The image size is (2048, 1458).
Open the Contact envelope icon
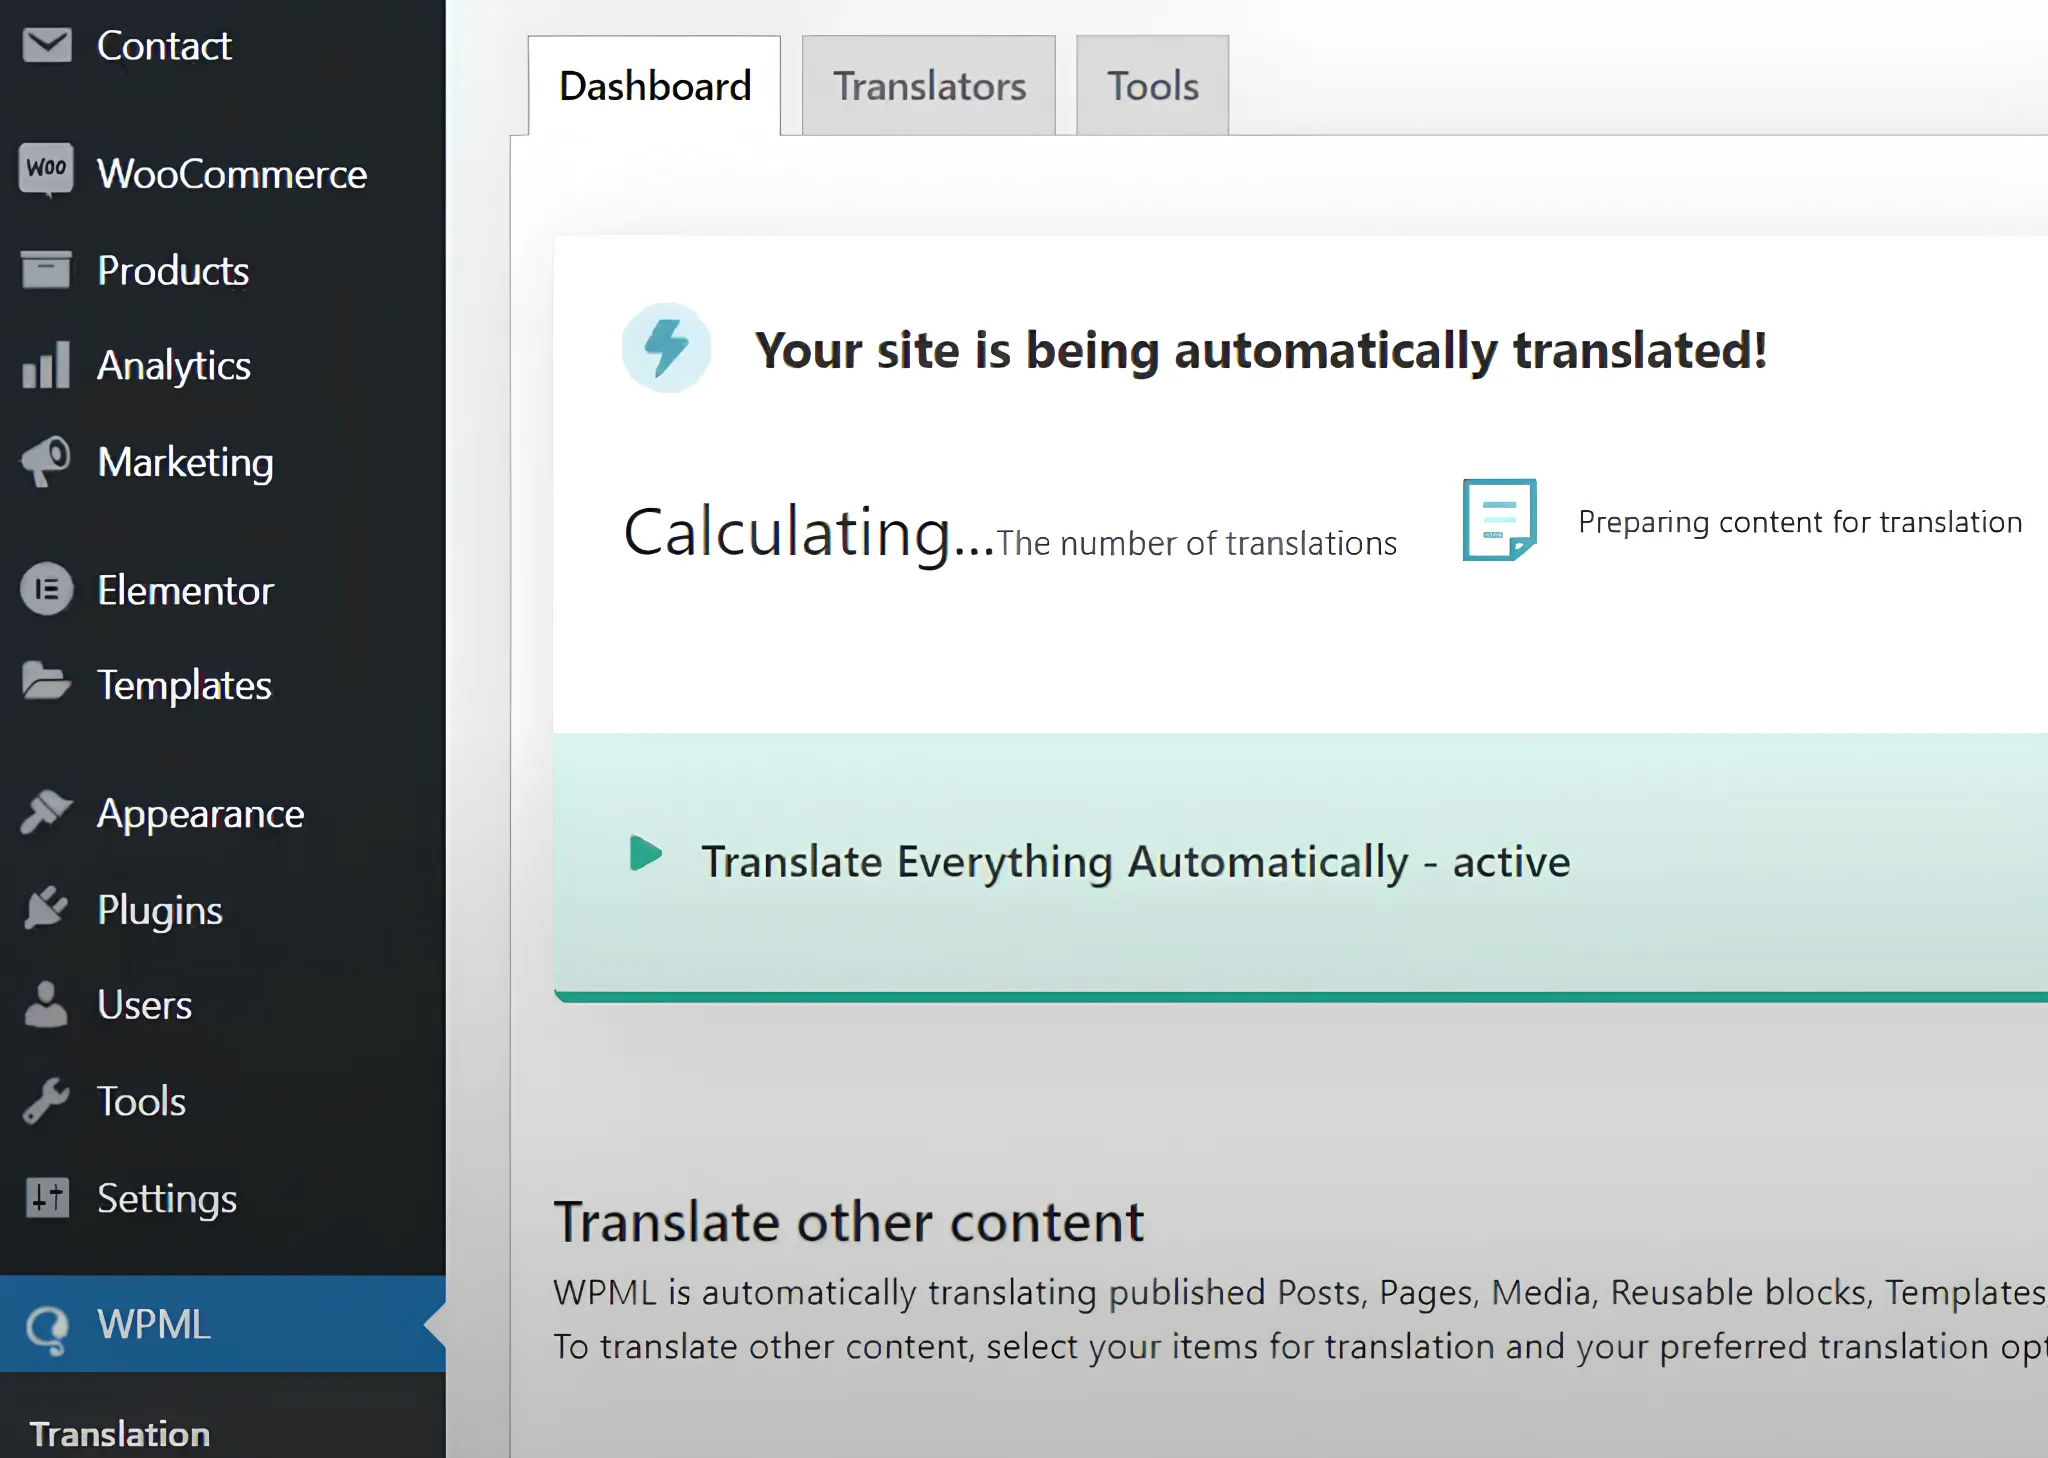tap(46, 44)
